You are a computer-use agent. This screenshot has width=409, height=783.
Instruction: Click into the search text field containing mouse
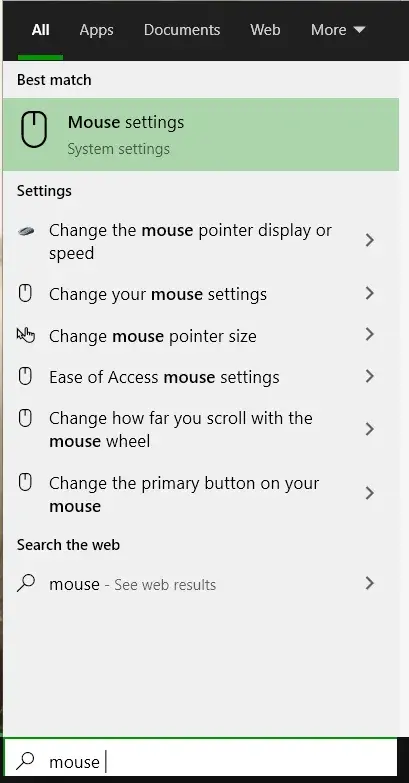point(201,761)
